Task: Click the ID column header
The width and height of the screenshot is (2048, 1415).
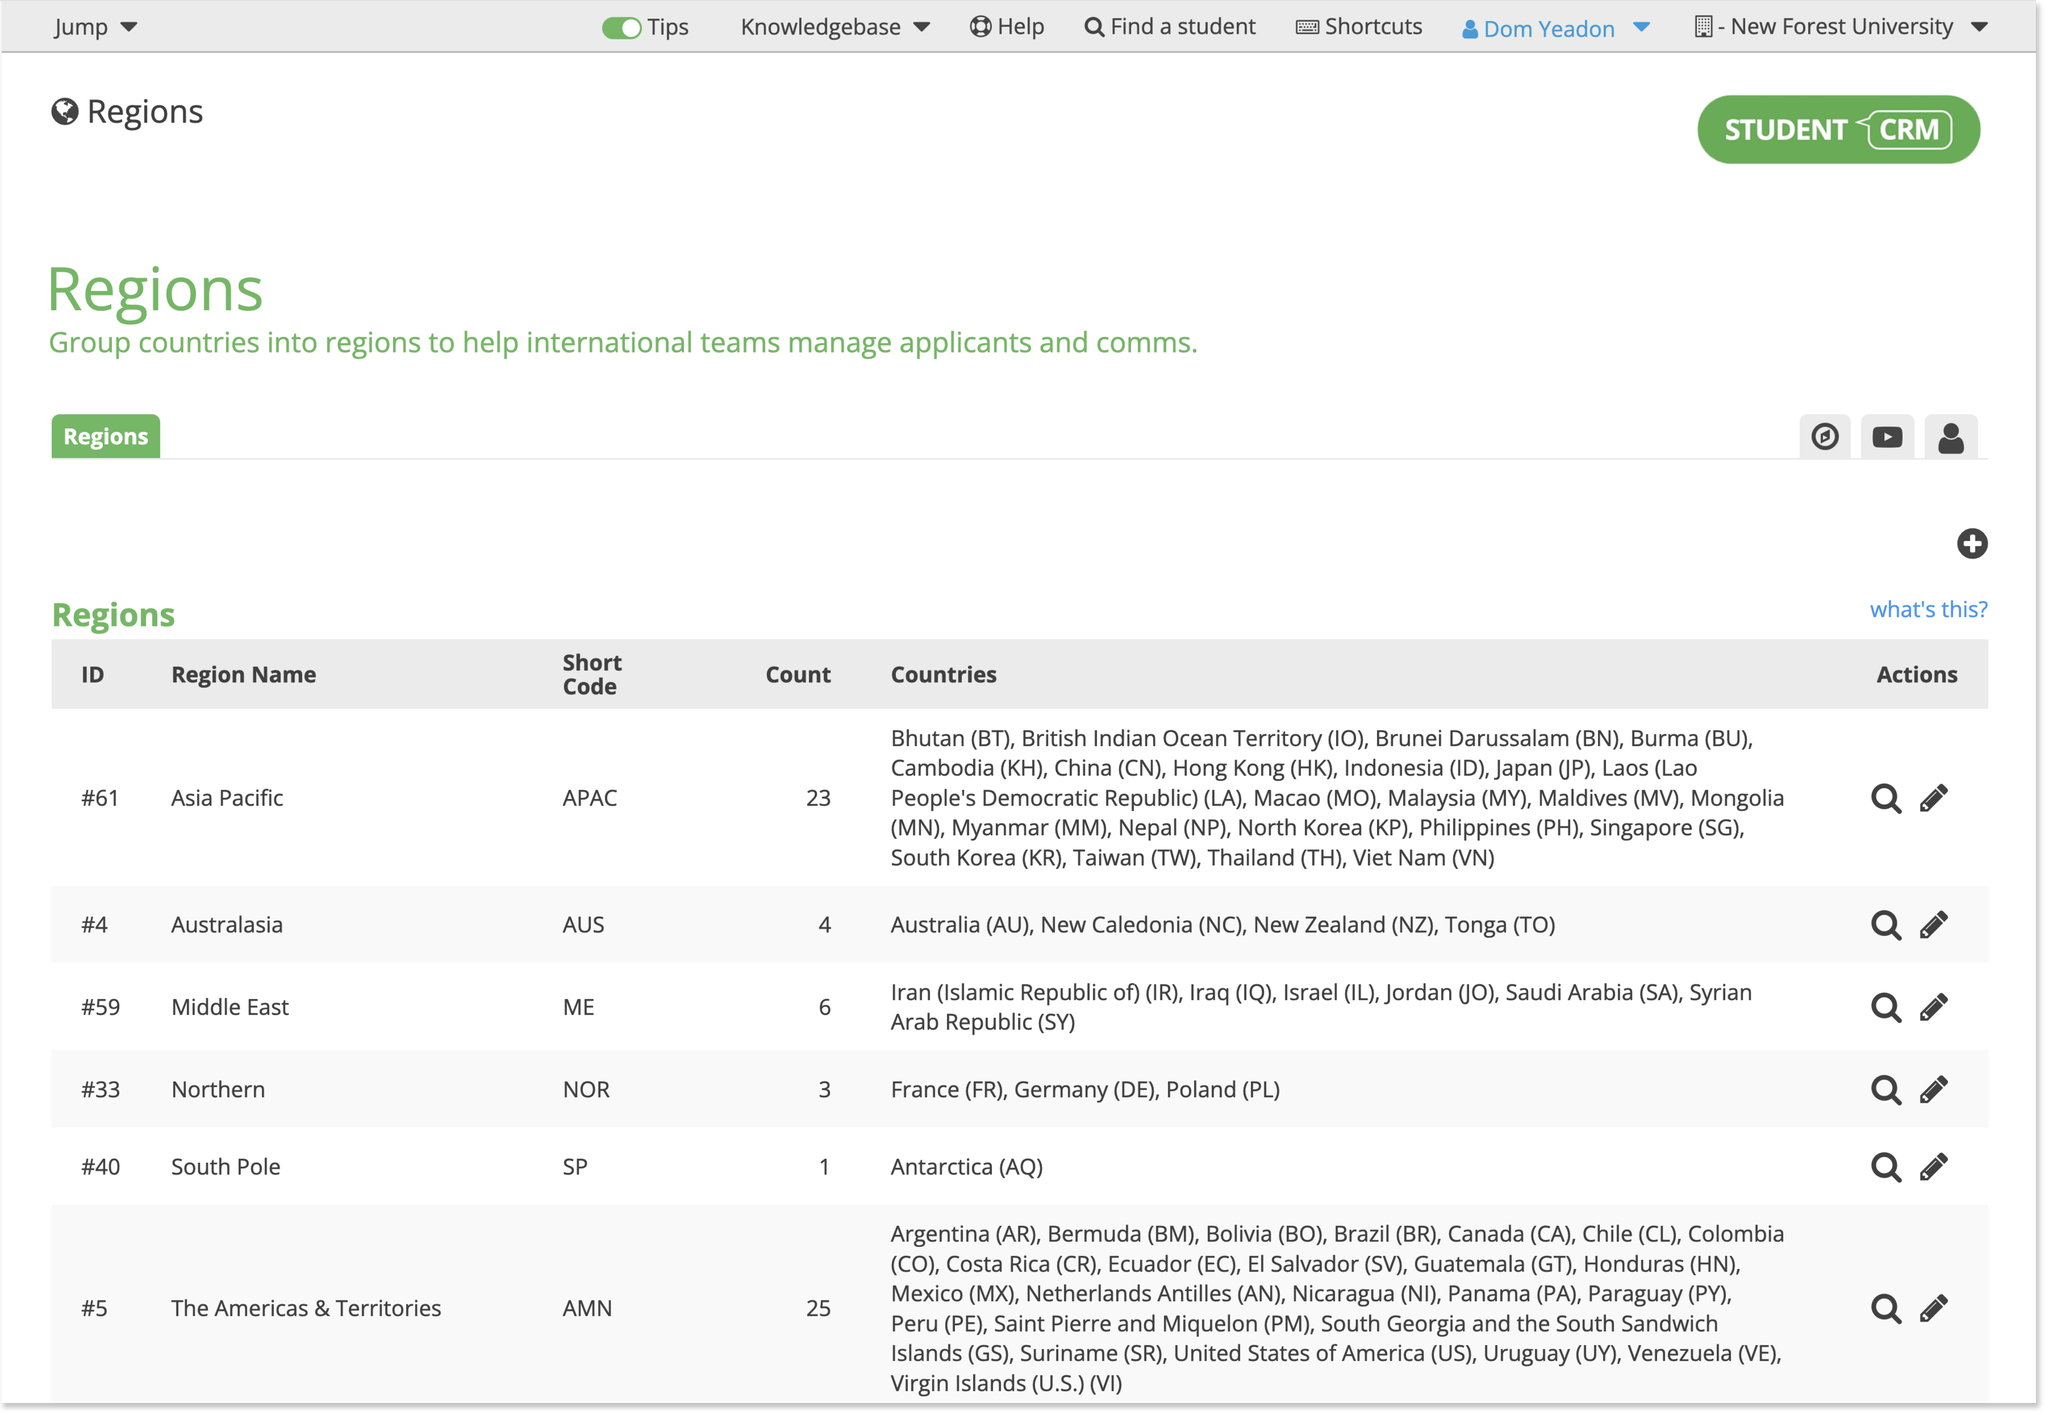Action: pos(92,675)
